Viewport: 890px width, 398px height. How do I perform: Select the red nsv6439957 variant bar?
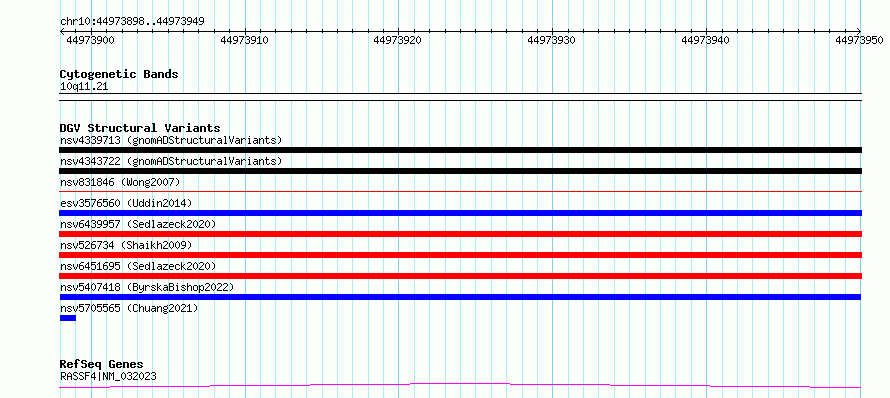460,234
